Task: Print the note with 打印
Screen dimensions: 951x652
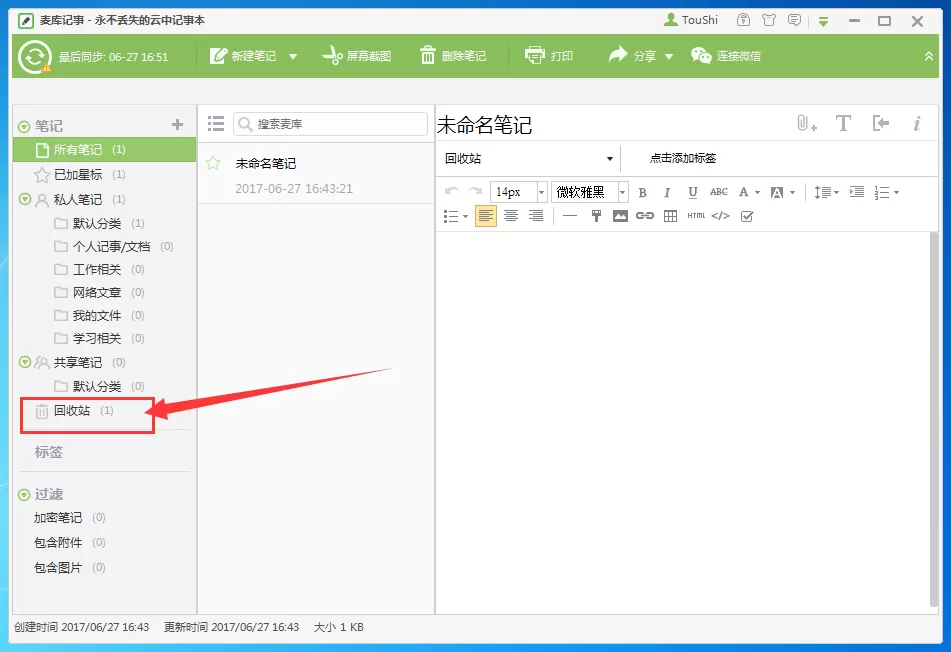Action: click(x=549, y=56)
